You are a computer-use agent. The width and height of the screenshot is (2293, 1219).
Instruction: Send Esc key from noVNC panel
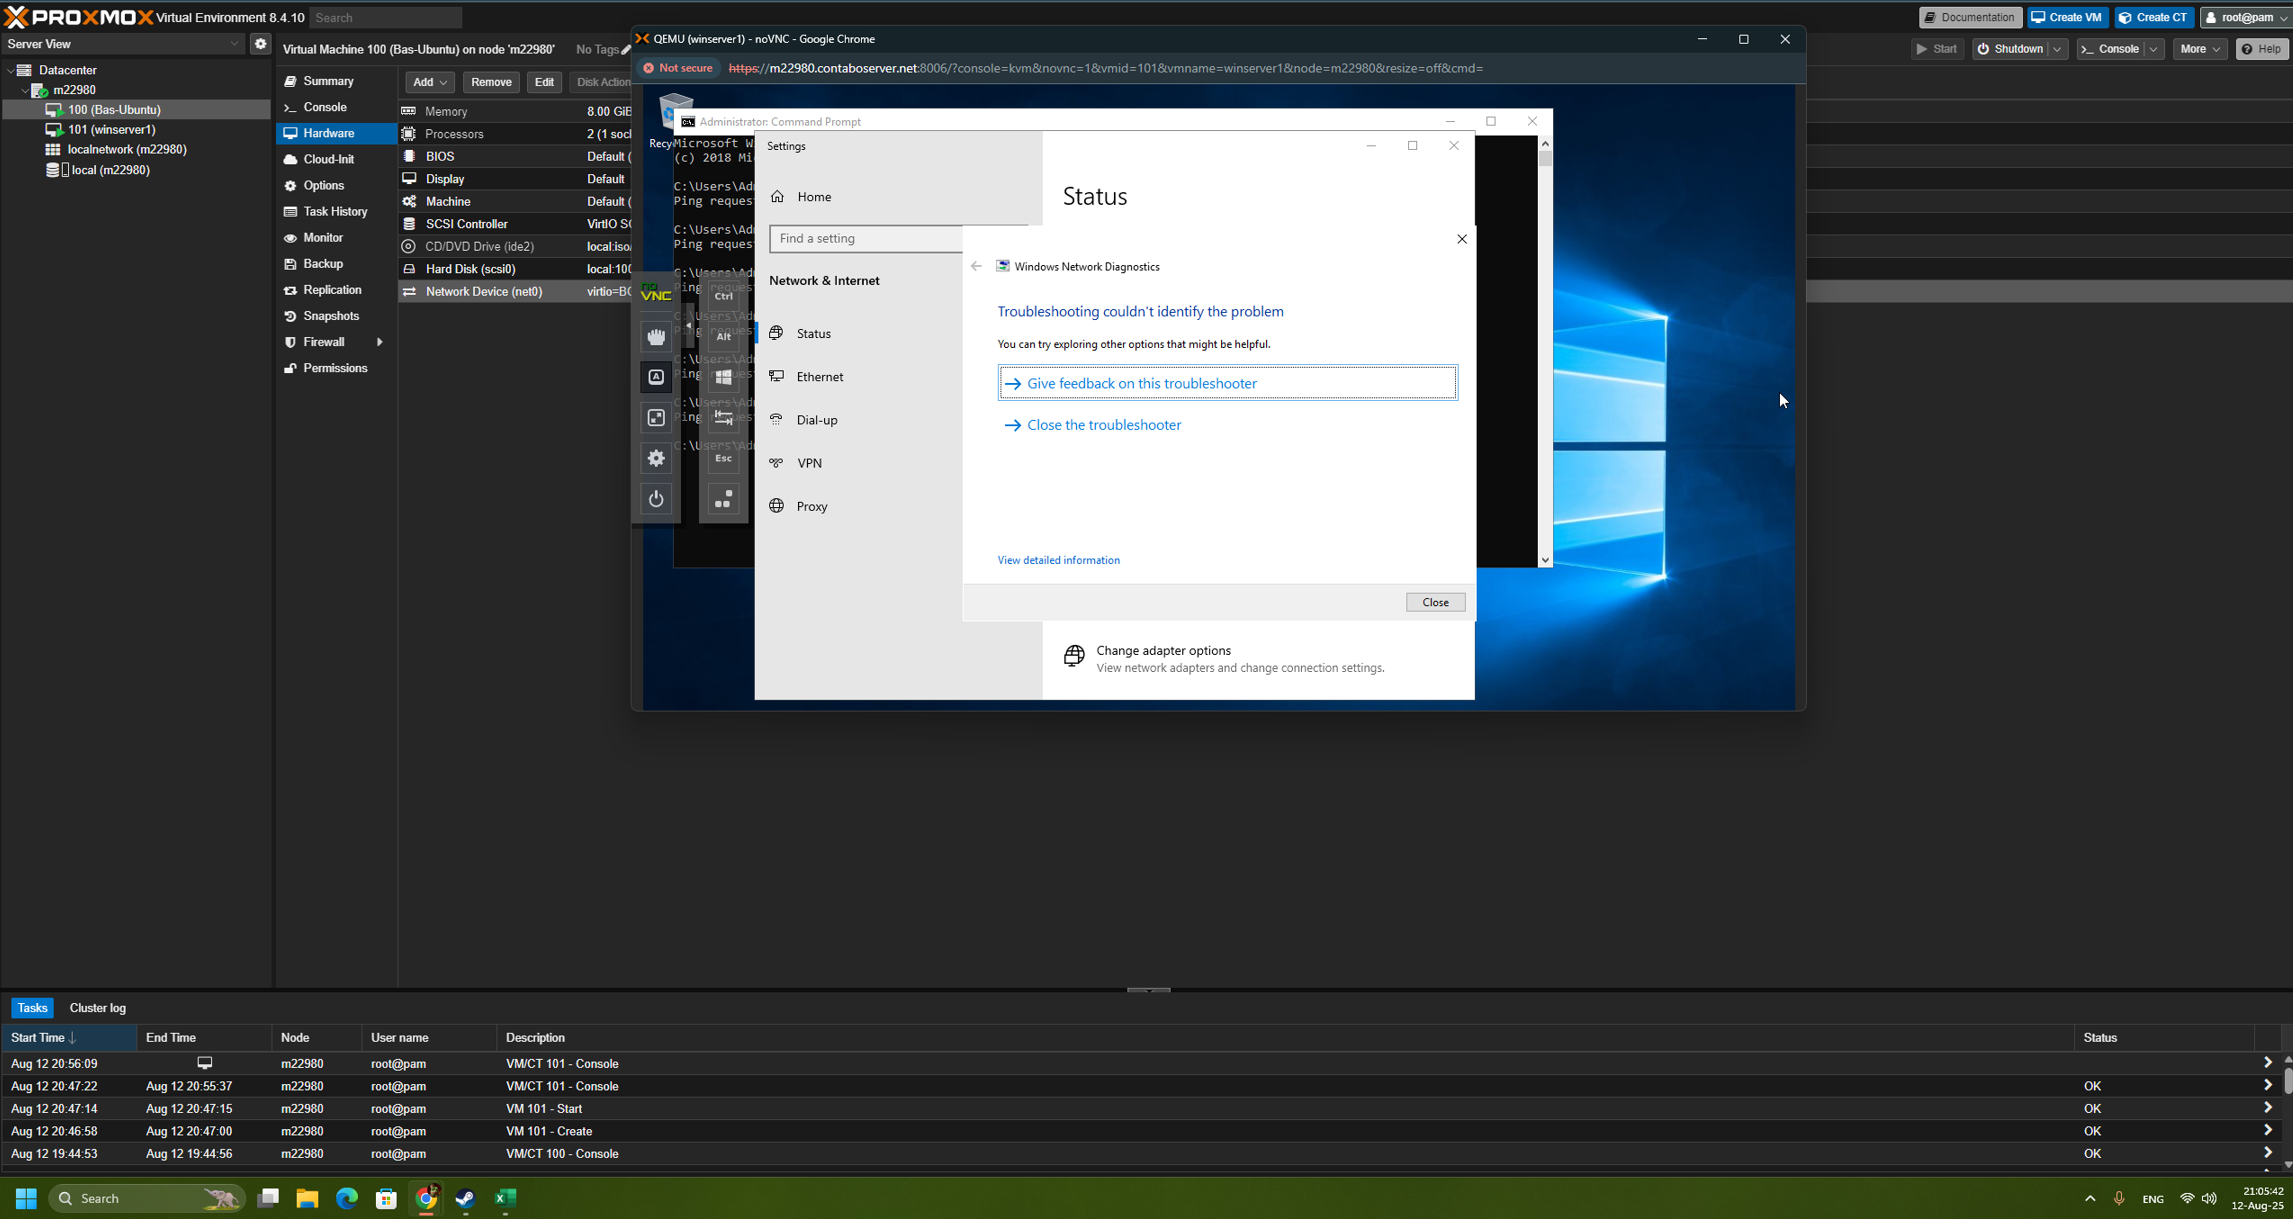point(723,459)
